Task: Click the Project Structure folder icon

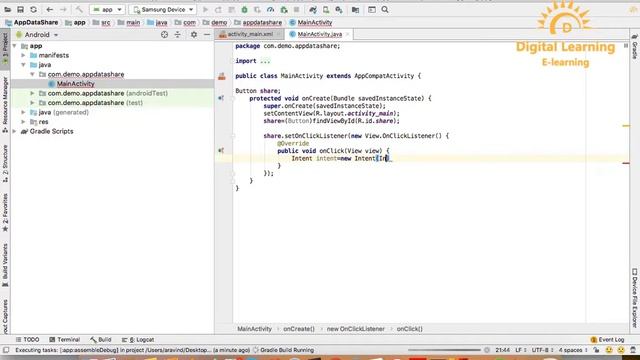Action: click(355, 9)
